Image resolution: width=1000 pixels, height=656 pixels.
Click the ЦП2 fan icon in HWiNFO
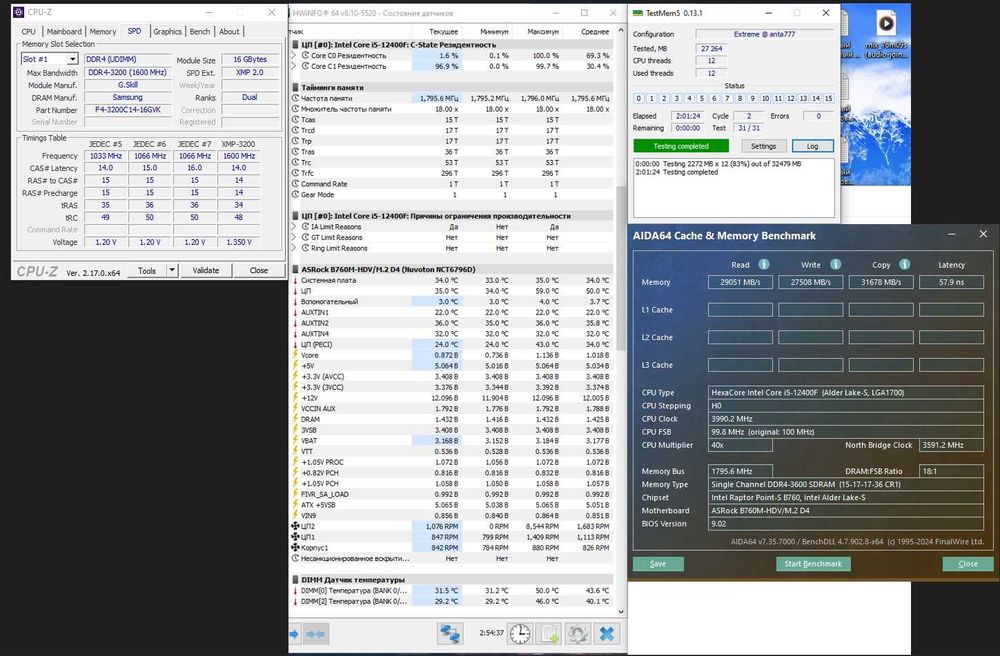click(x=295, y=526)
